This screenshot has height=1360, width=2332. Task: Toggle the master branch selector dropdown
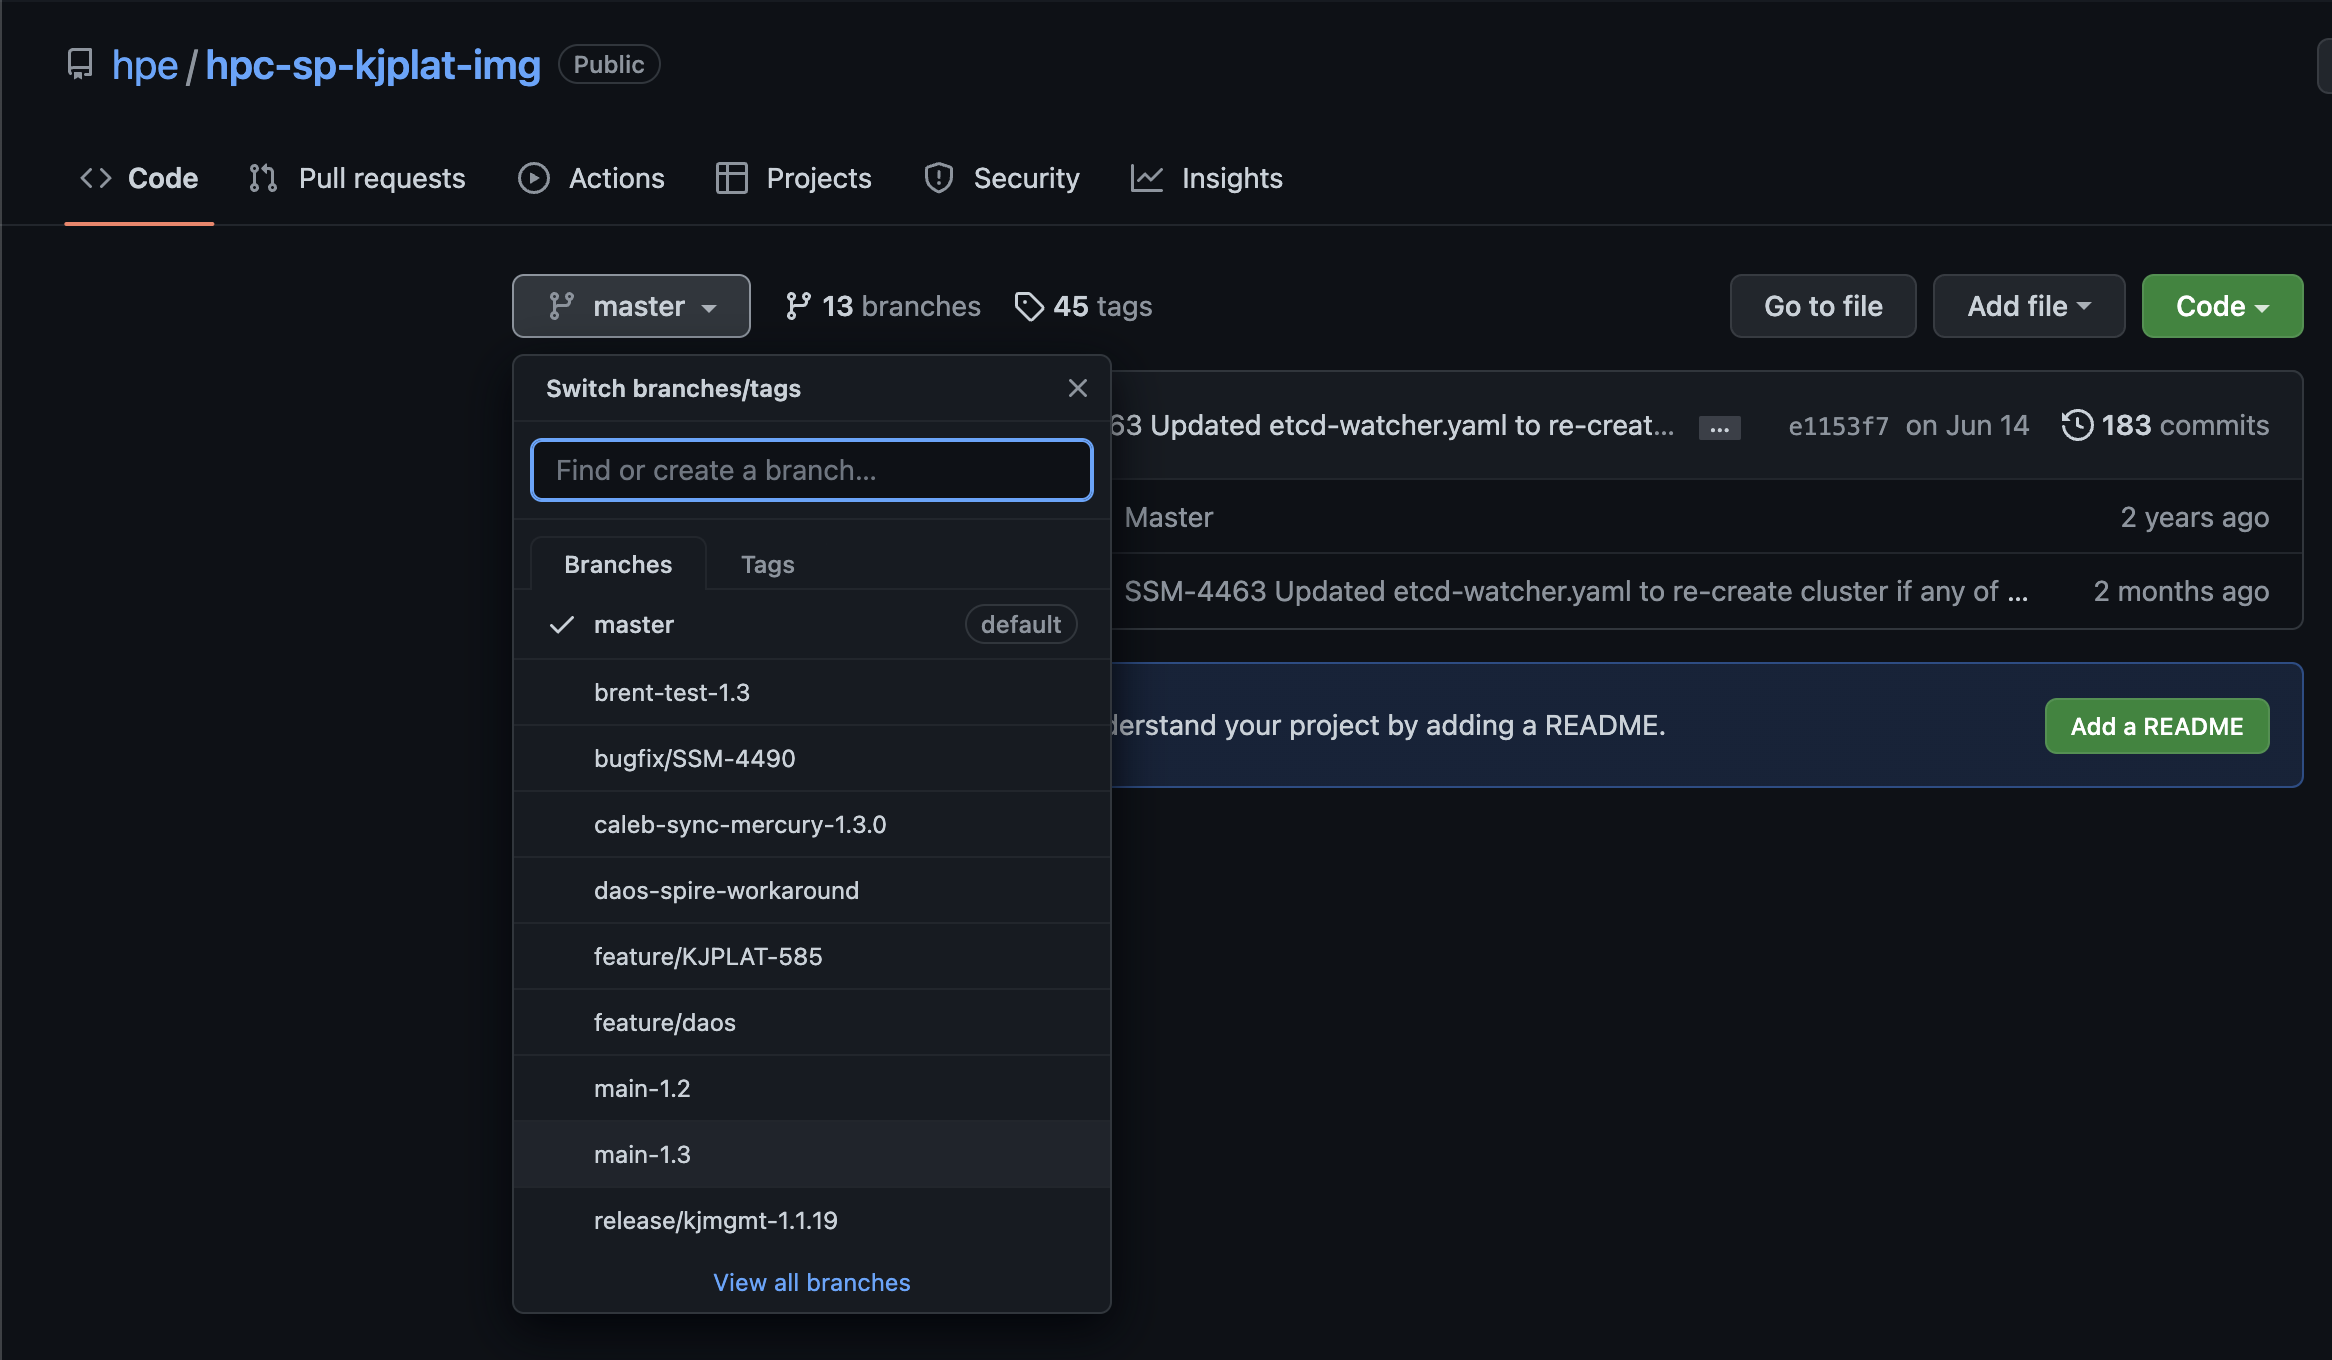click(632, 306)
